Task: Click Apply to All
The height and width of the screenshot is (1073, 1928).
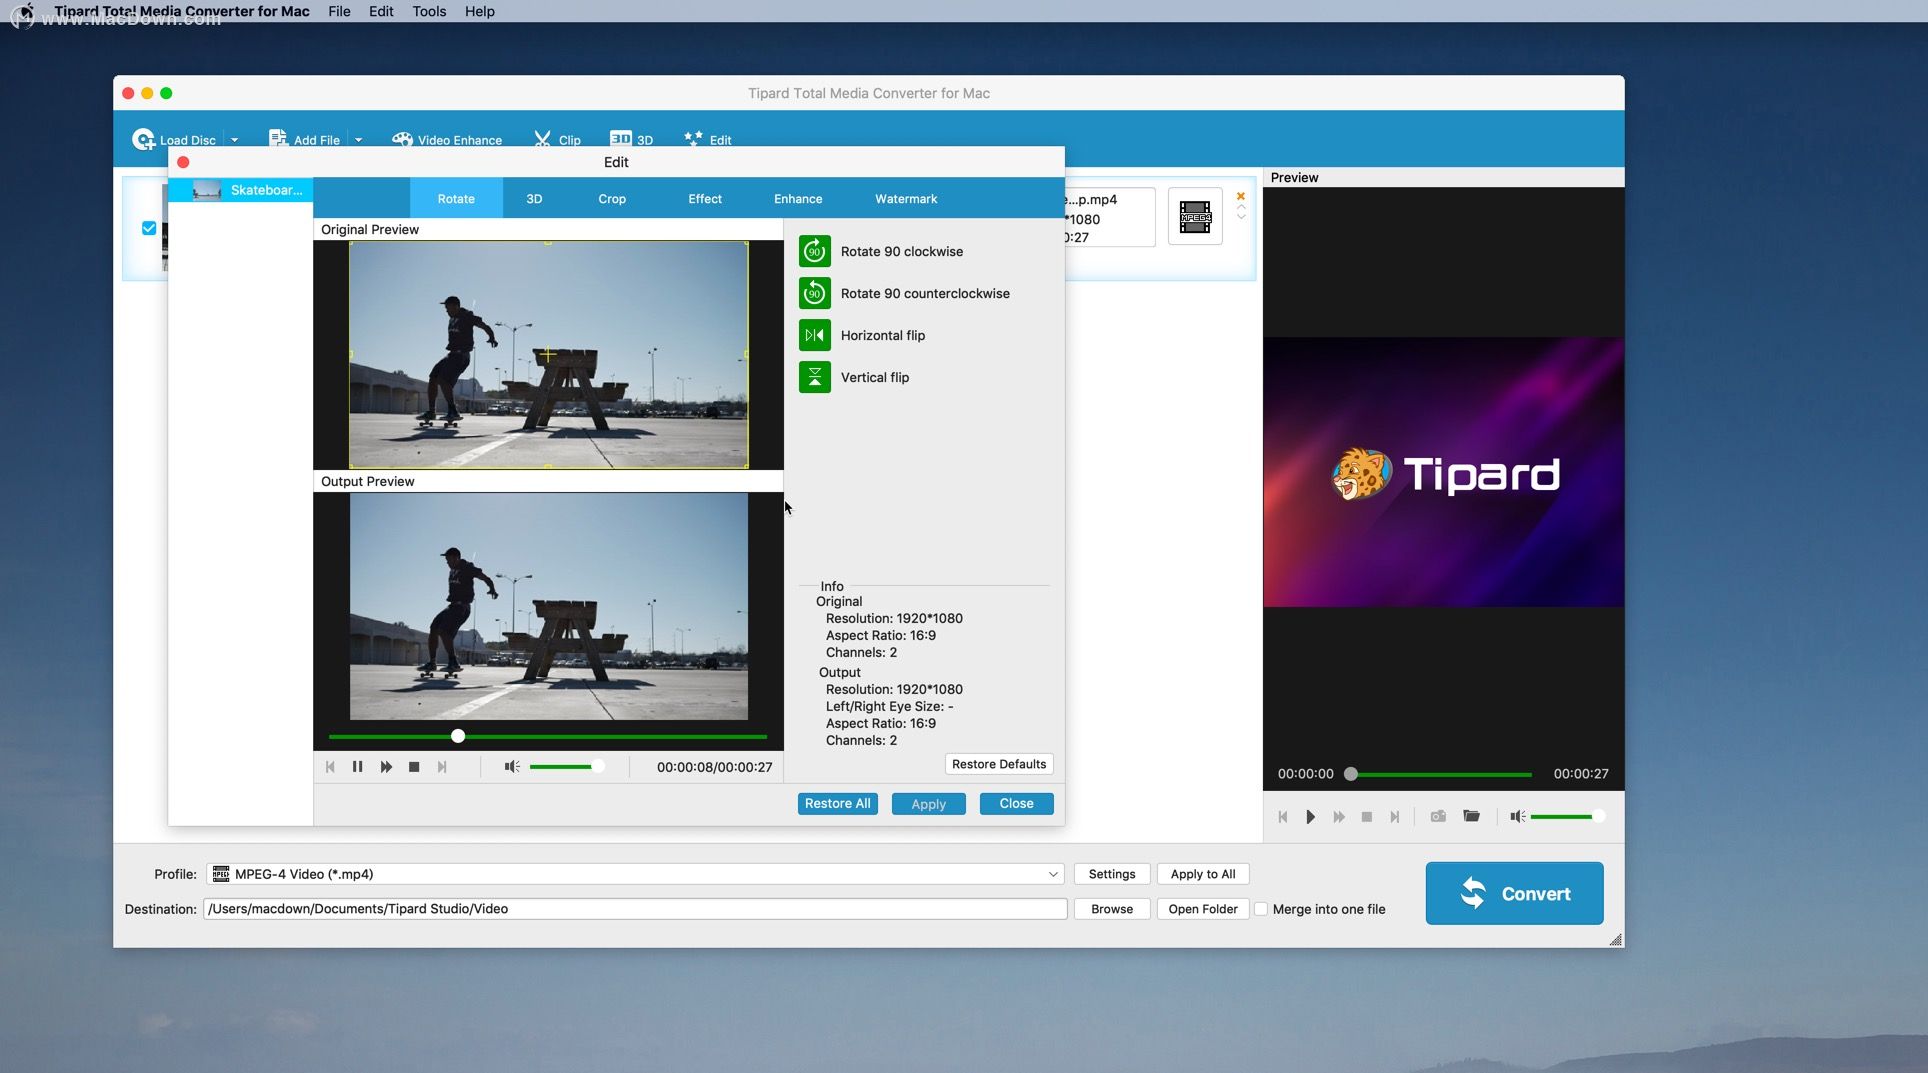Action: coord(1202,874)
